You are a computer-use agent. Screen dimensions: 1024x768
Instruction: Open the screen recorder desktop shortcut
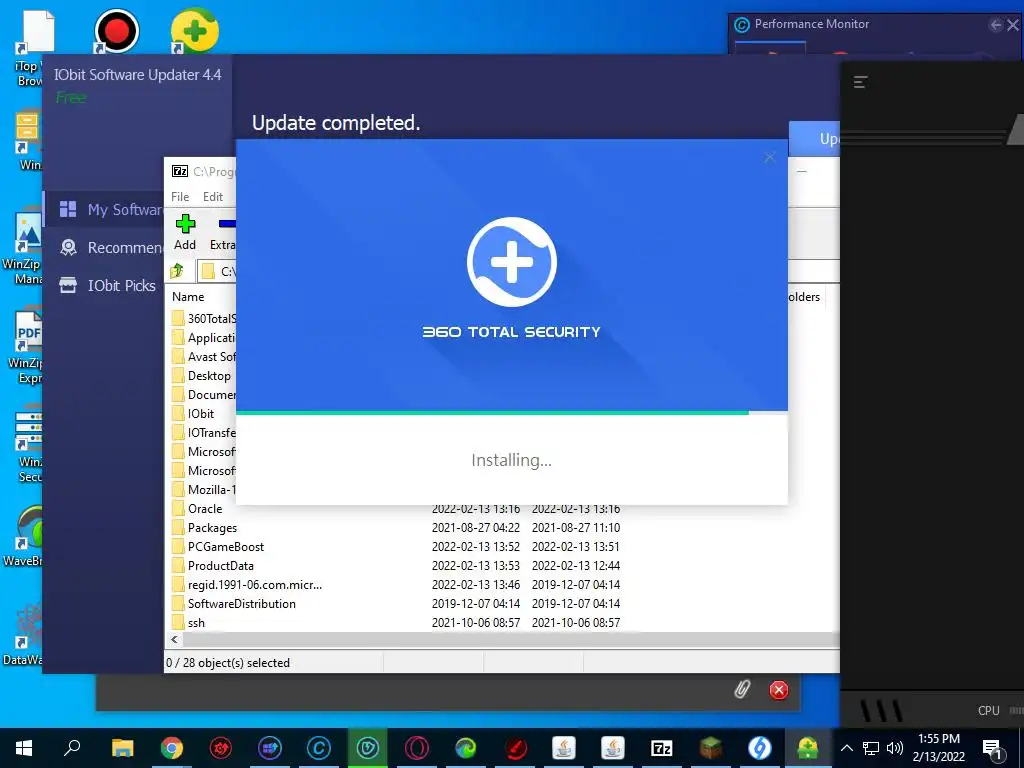(x=116, y=30)
